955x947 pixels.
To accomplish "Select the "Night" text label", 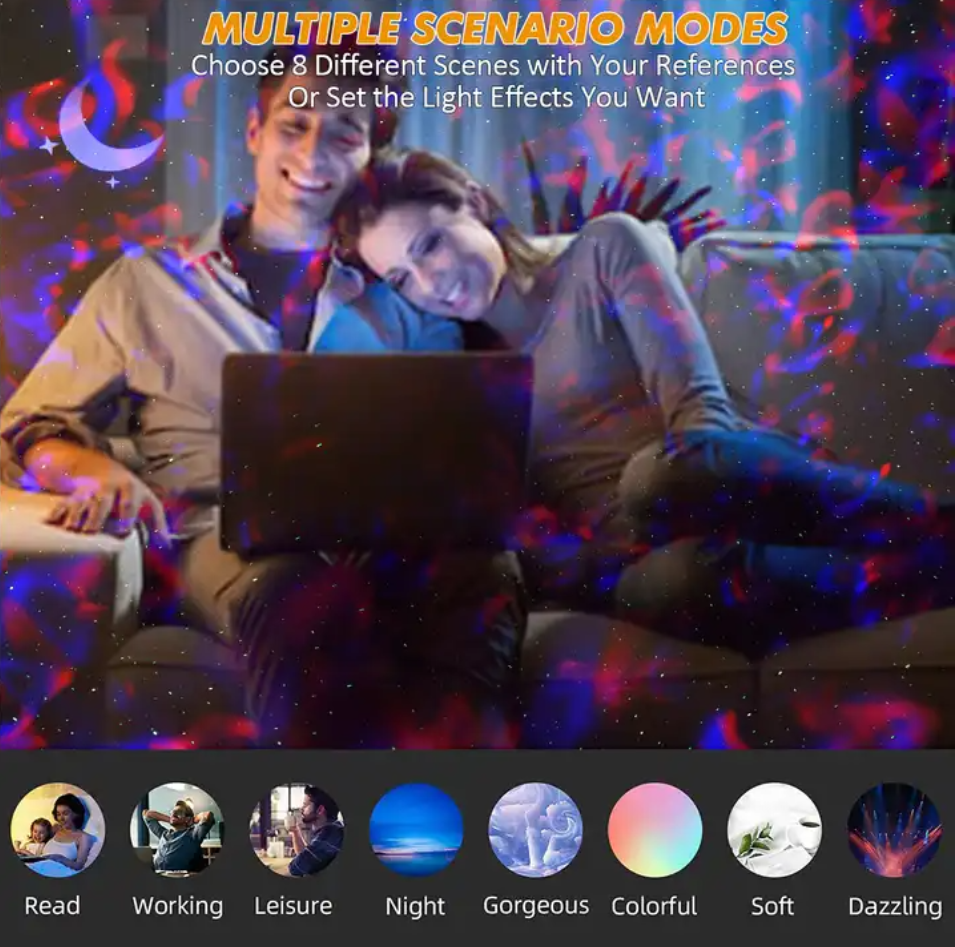I will click(x=415, y=907).
